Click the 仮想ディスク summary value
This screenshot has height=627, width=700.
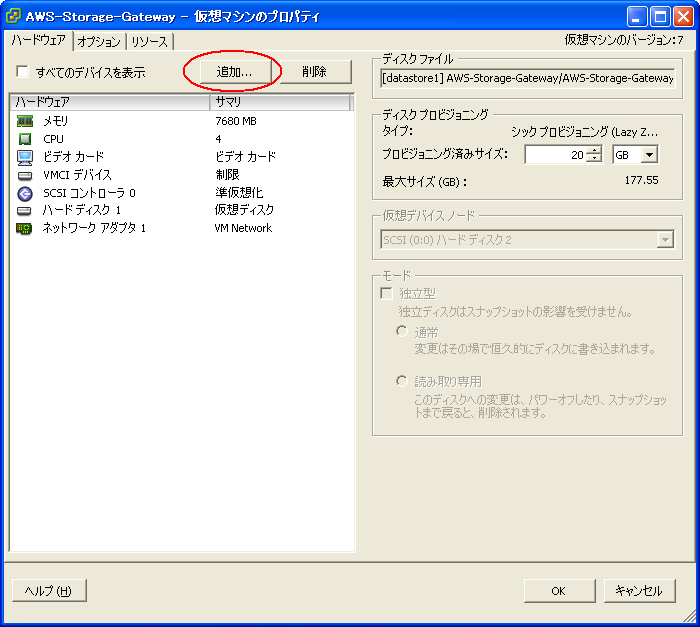244,209
